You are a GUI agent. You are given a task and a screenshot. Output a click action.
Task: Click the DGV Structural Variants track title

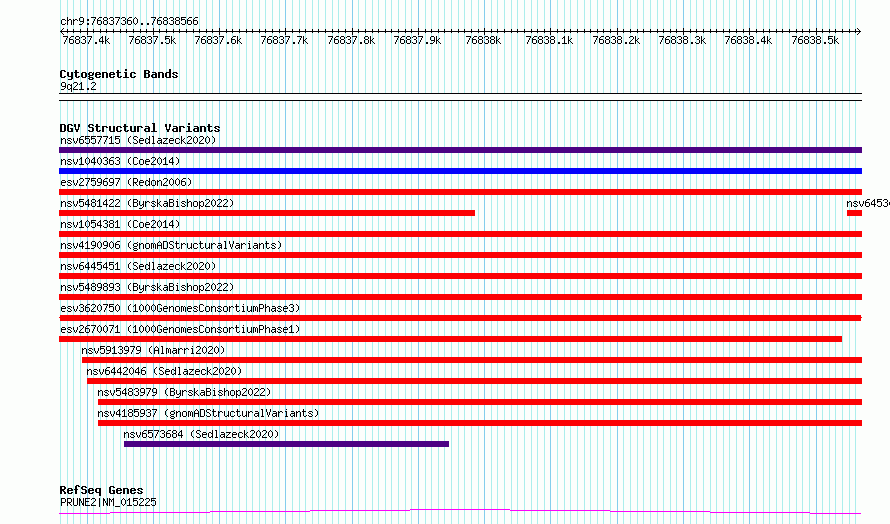[x=140, y=128]
